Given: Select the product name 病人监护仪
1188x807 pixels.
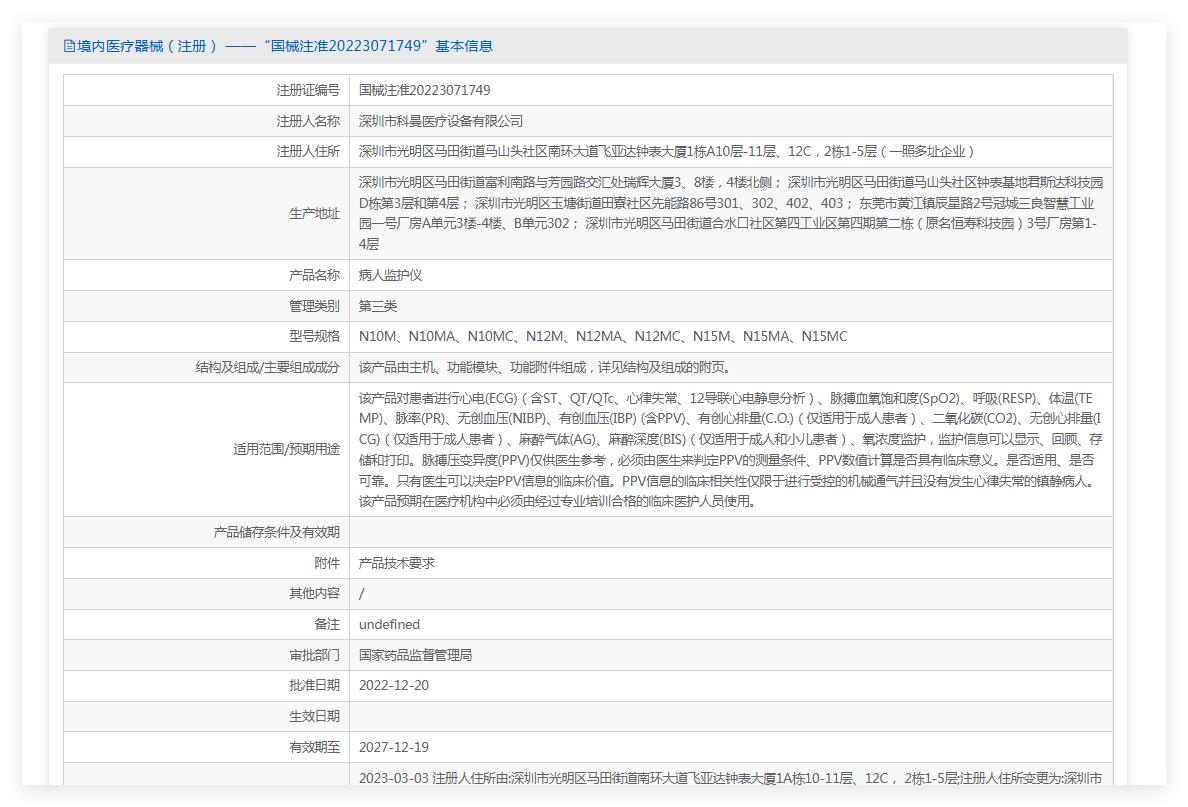Looking at the screenshot, I should (x=390, y=275).
